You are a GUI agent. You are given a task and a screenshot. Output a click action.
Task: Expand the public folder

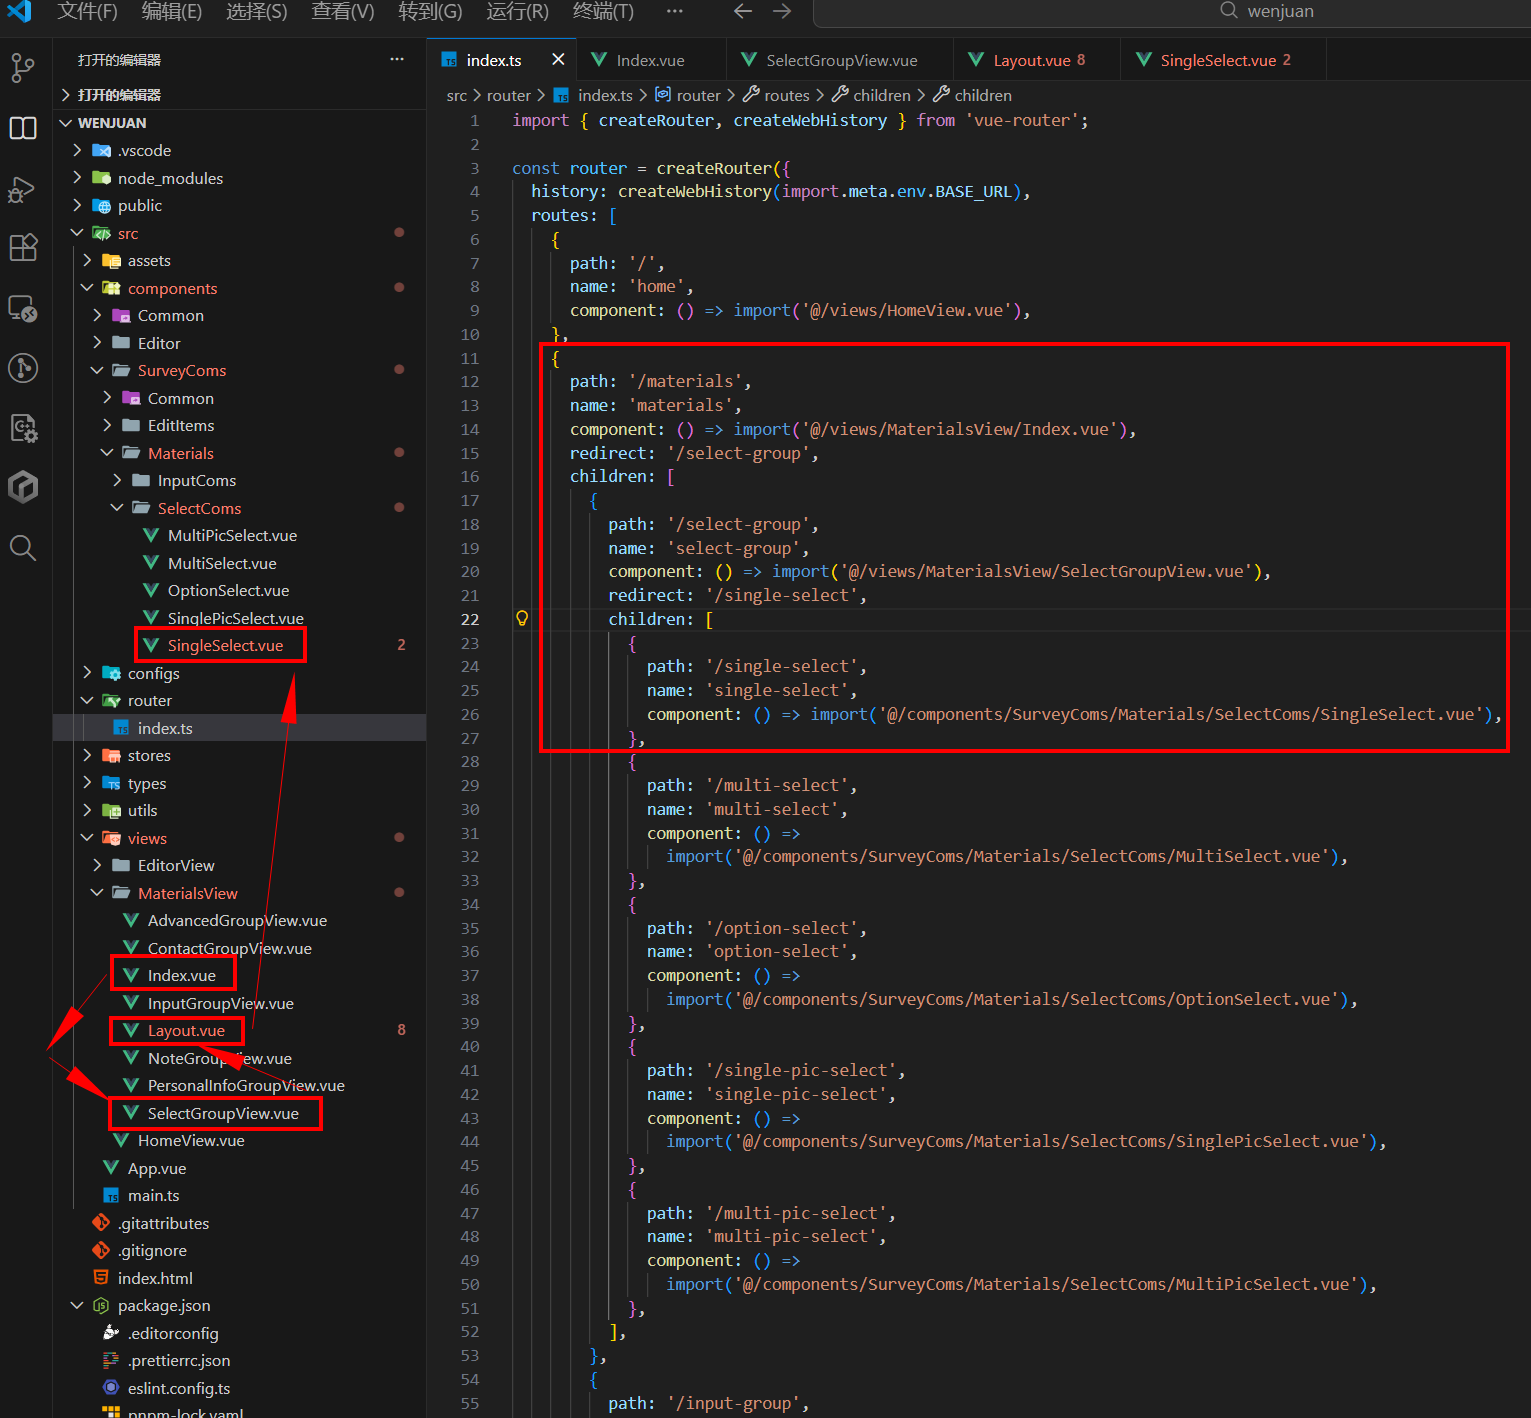240,205
